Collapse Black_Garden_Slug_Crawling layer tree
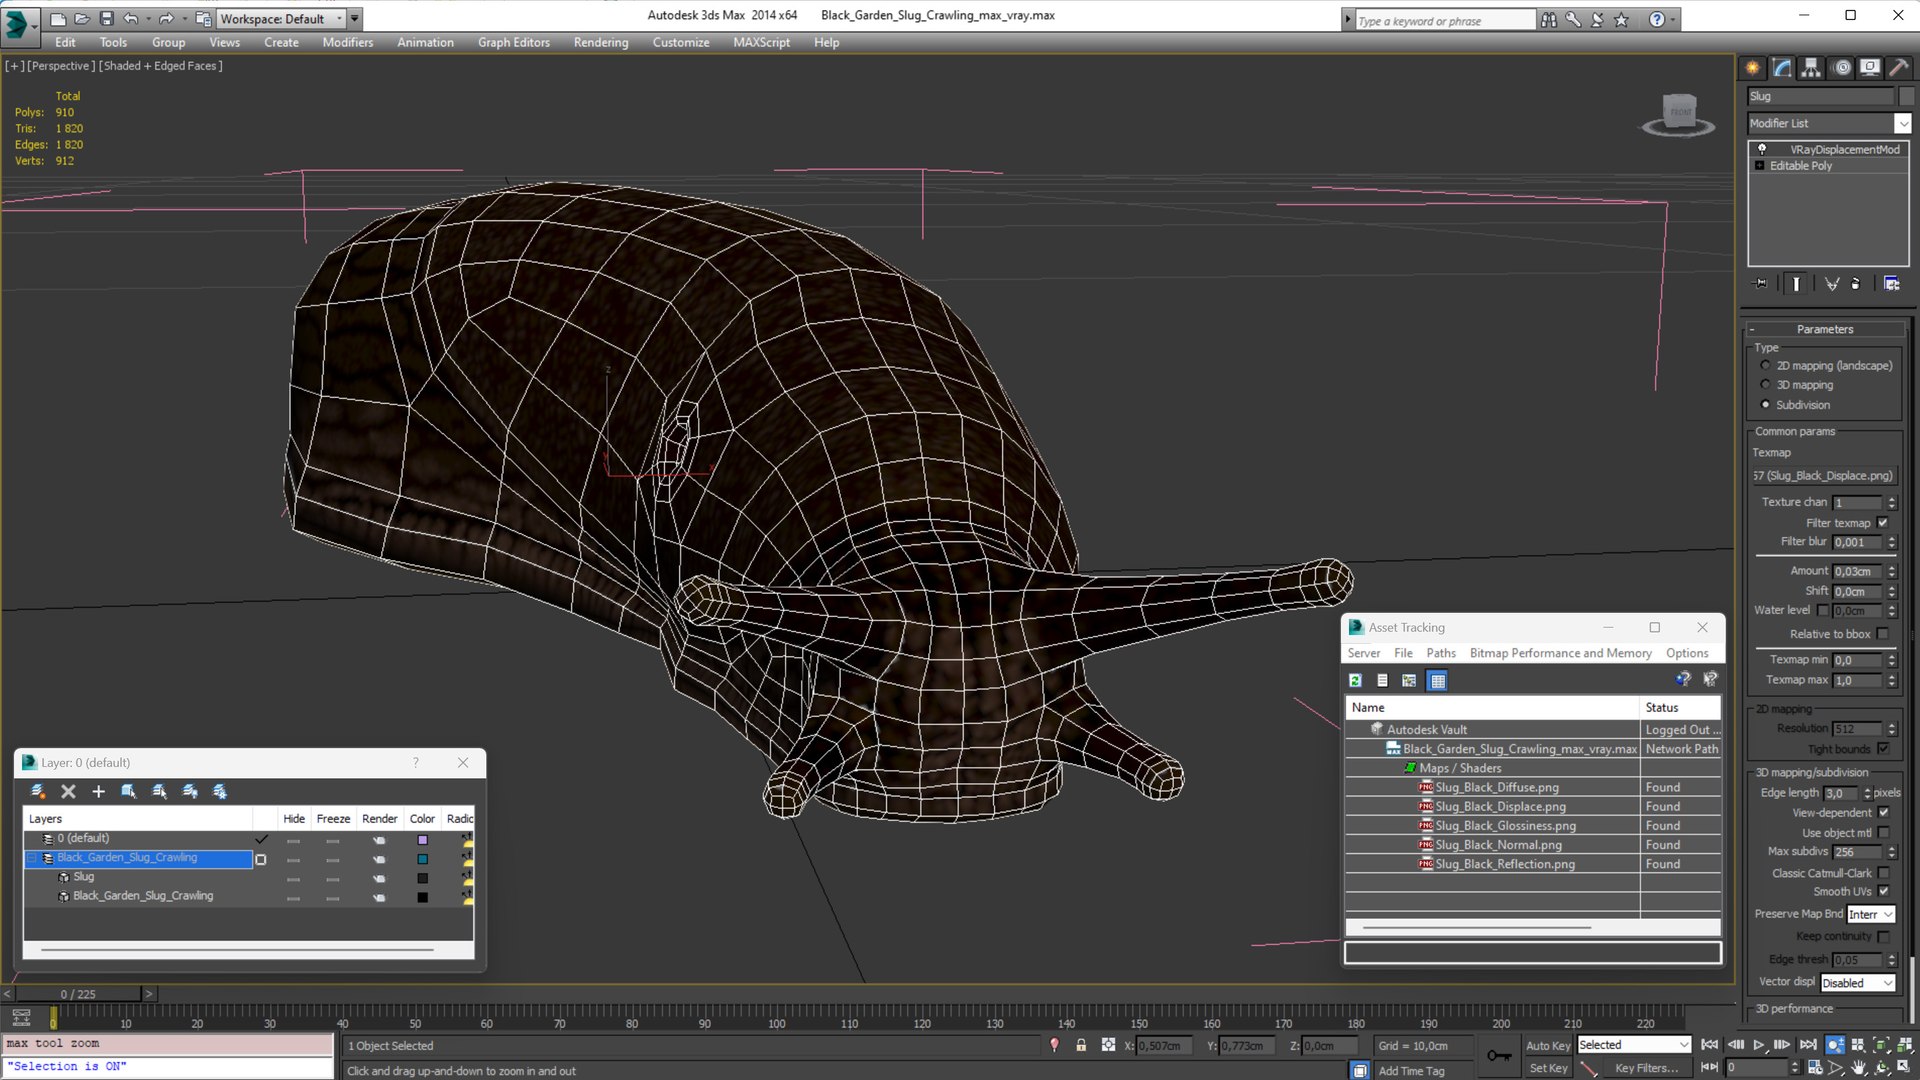 coord(32,858)
